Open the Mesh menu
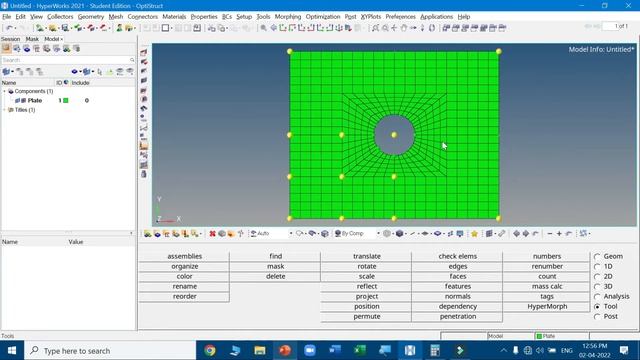The image size is (640, 360). point(116,17)
